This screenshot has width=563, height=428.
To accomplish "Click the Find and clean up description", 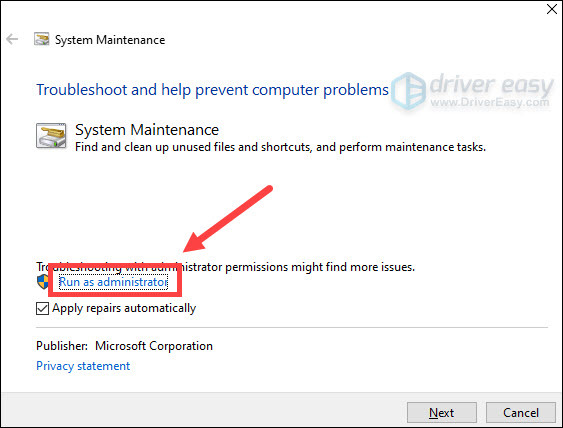I will [280, 147].
